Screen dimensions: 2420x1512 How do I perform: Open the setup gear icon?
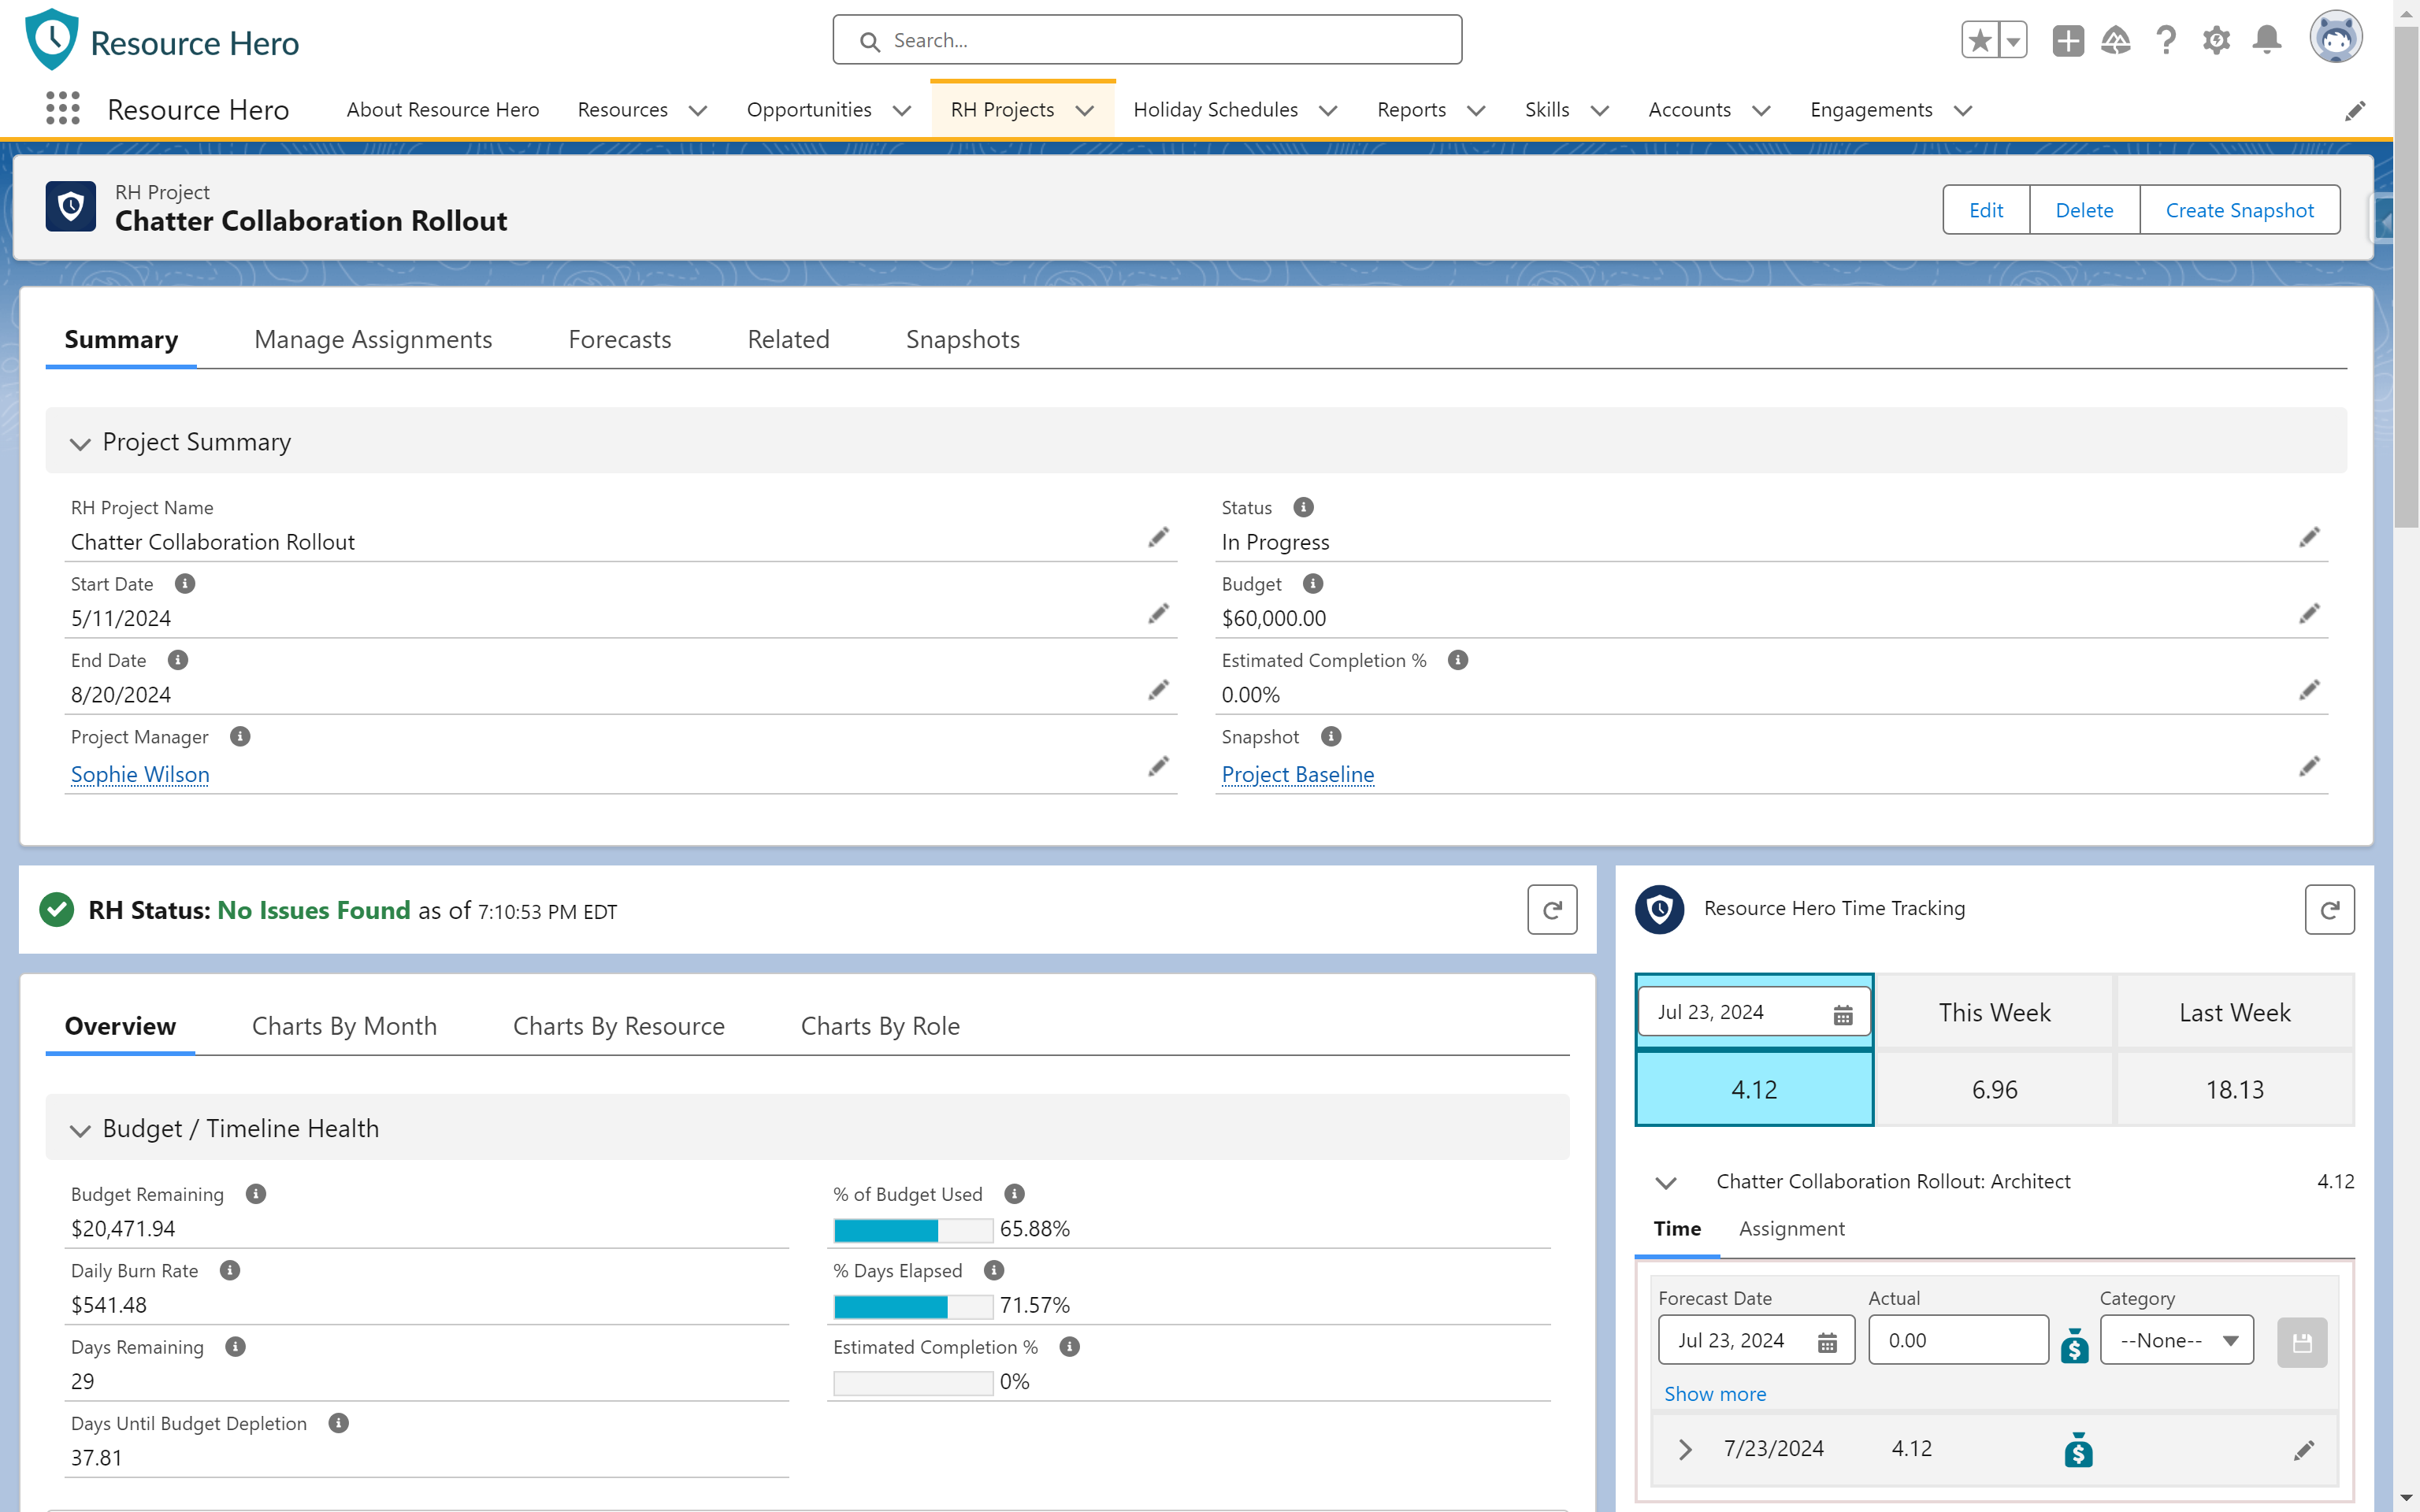pyautogui.click(x=2216, y=41)
